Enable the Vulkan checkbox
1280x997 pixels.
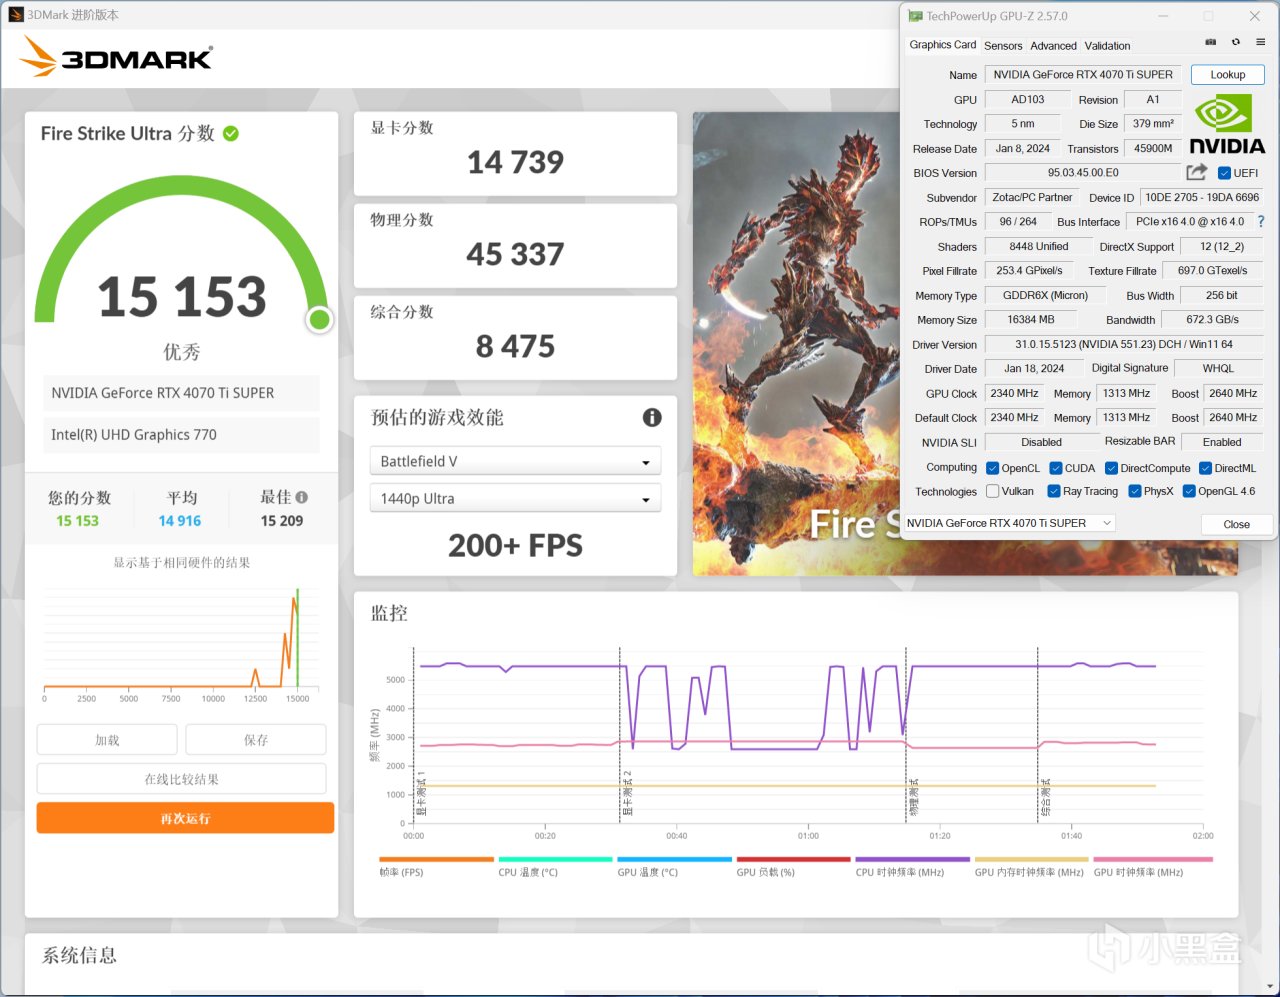[993, 491]
